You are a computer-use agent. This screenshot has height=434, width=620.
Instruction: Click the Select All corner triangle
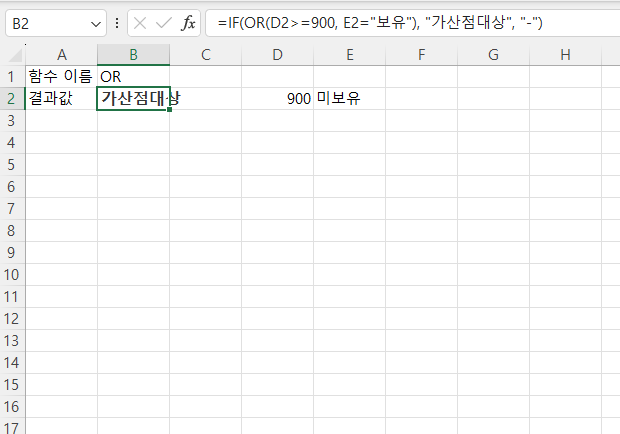tap(16, 55)
